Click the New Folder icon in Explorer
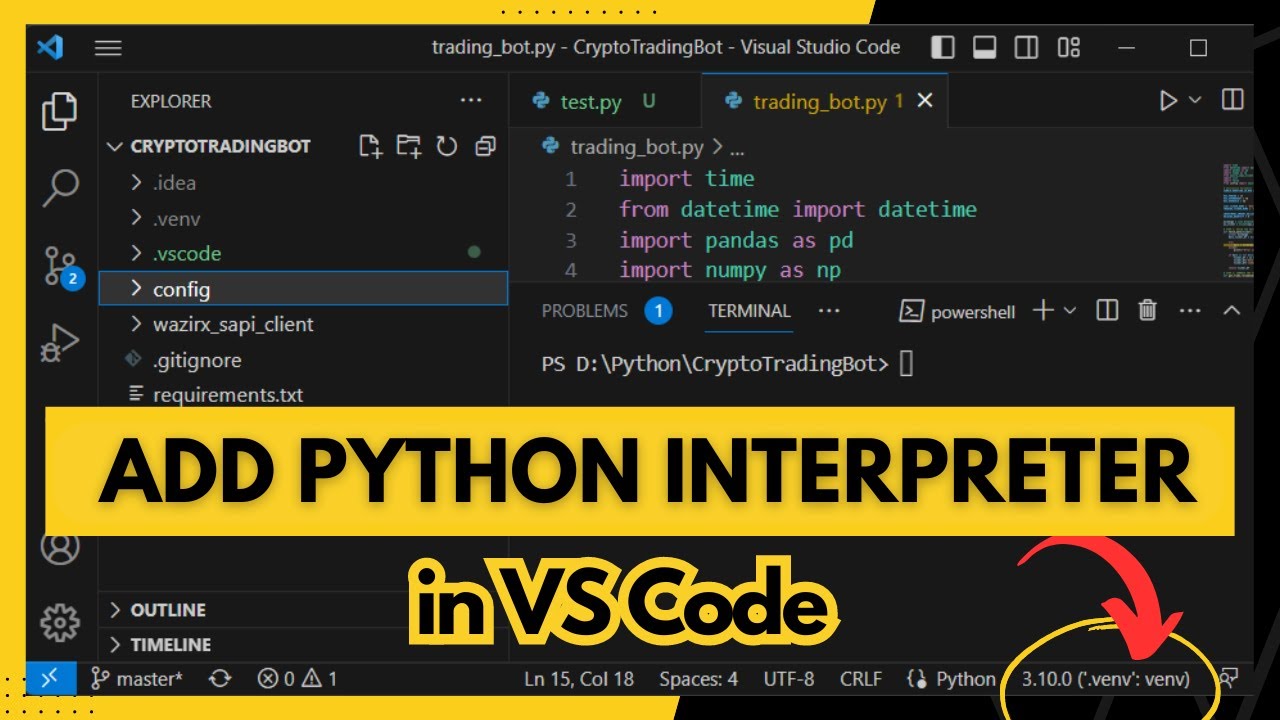Viewport: 1280px width, 720px height. pos(408,146)
